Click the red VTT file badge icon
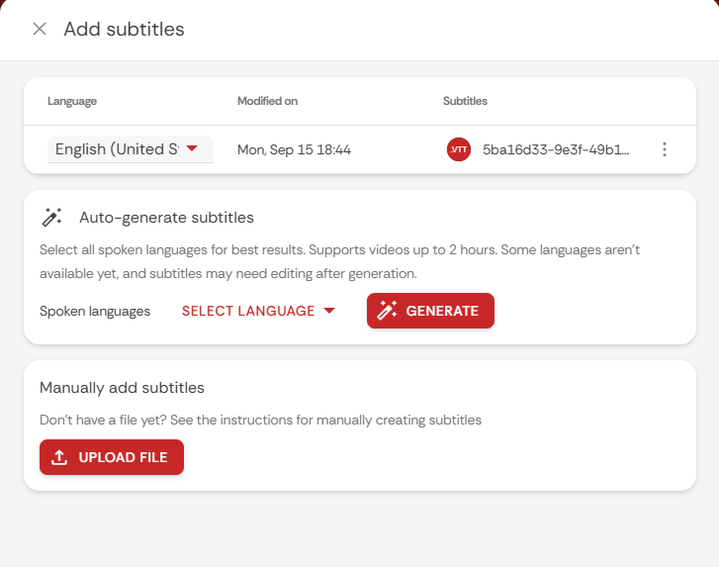Image resolution: width=719 pixels, height=567 pixels. [459, 150]
